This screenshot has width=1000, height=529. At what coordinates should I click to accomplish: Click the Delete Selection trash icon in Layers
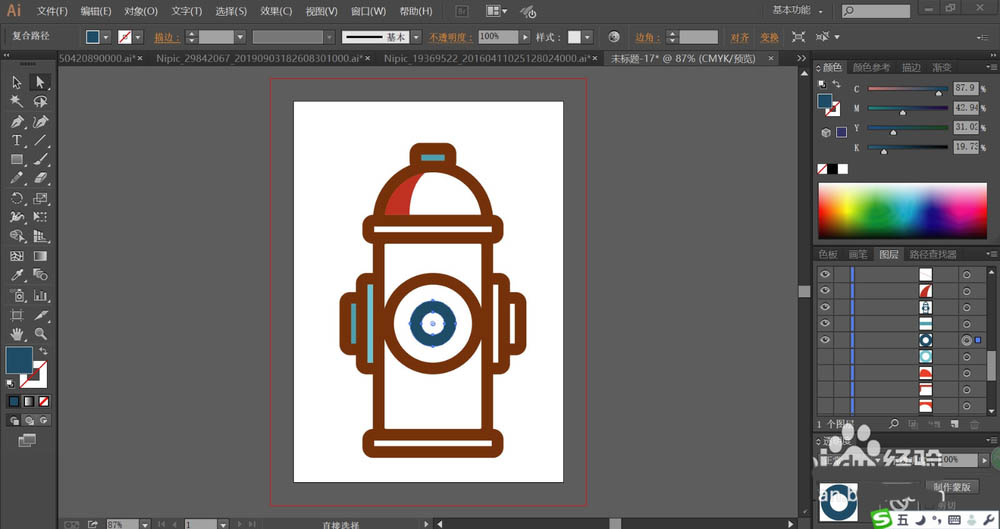tap(974, 424)
